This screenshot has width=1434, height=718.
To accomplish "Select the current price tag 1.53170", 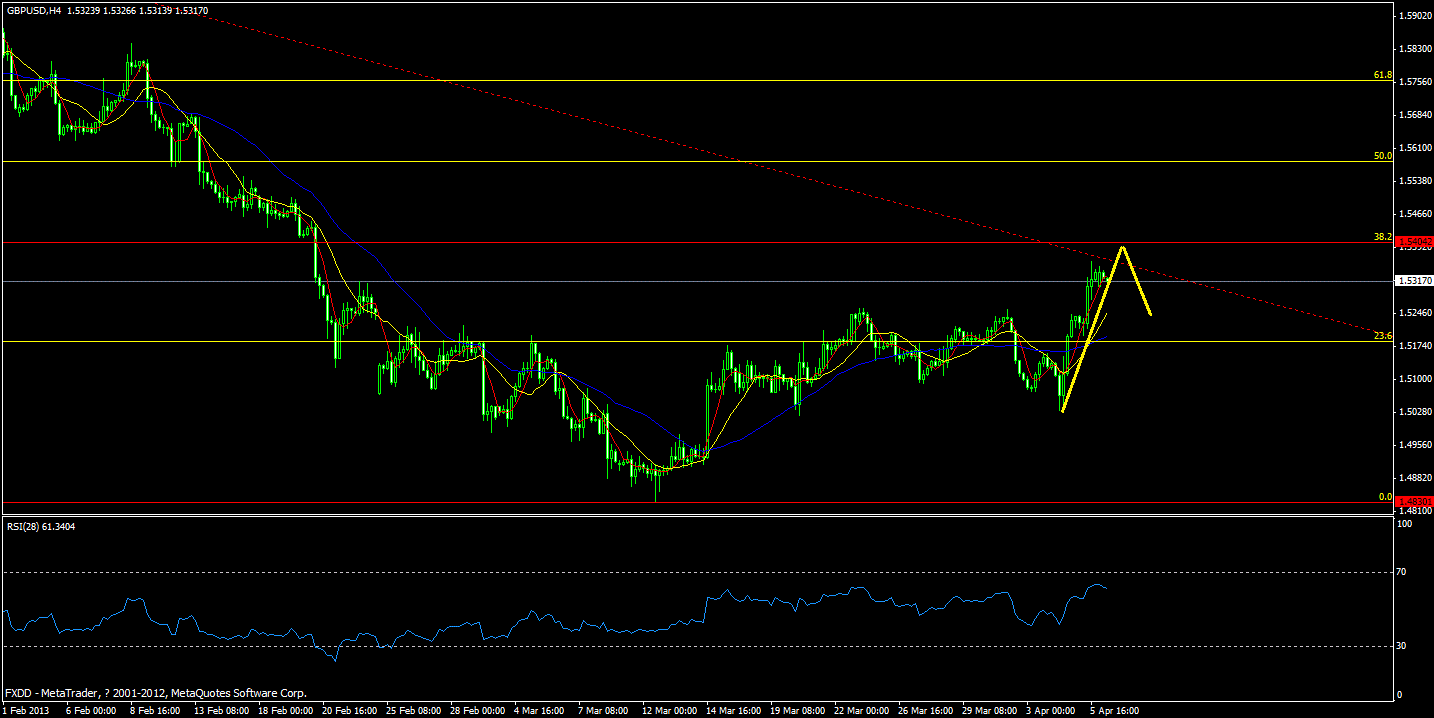I will click(1415, 281).
